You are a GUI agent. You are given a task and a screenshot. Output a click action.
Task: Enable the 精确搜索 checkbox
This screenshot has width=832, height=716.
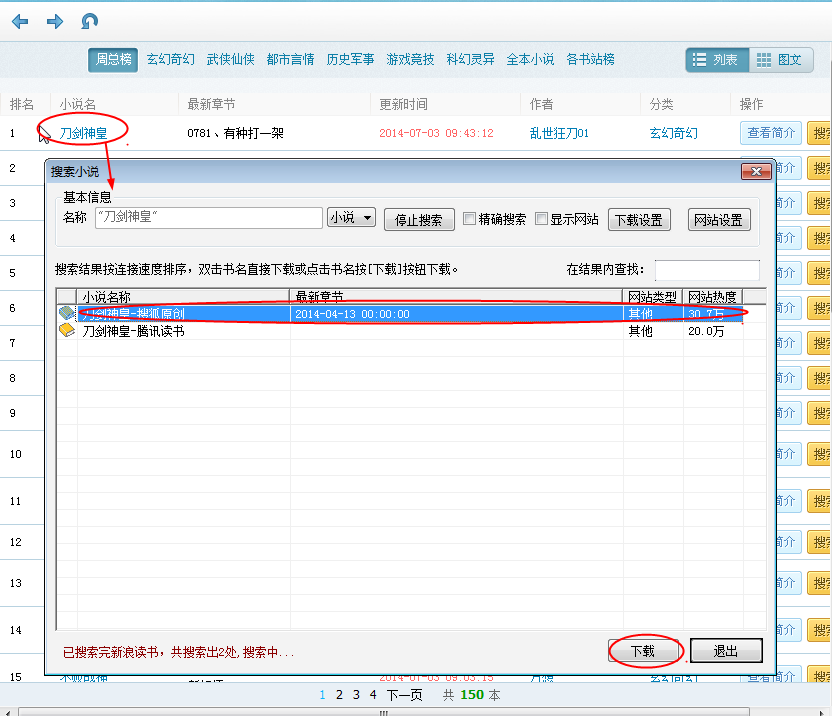469,219
